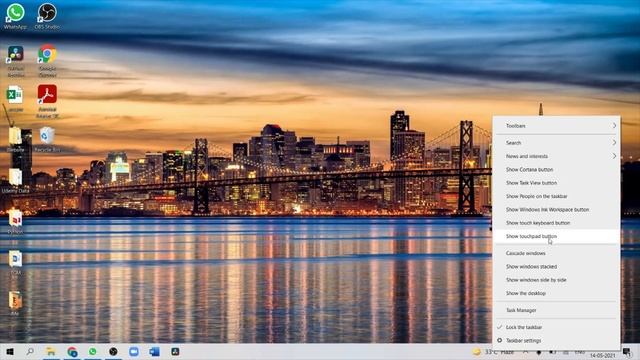Image resolution: width=640 pixels, height=360 pixels.
Task: Select the Word document desktop icon
Action: [x=15, y=262]
